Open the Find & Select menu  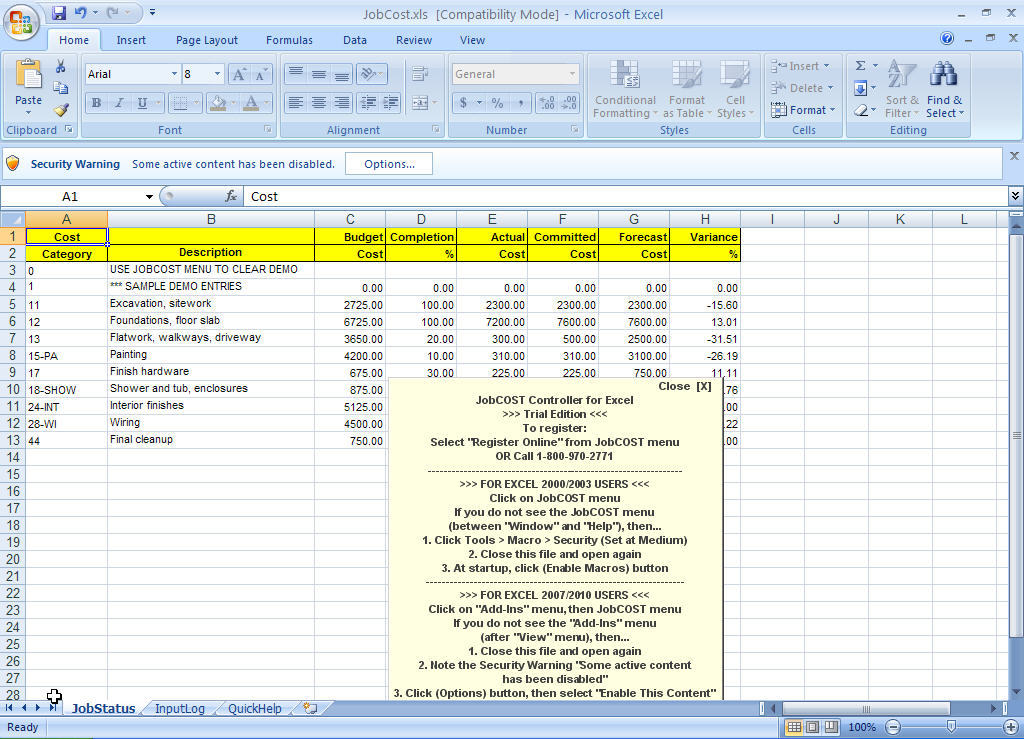tap(944, 89)
